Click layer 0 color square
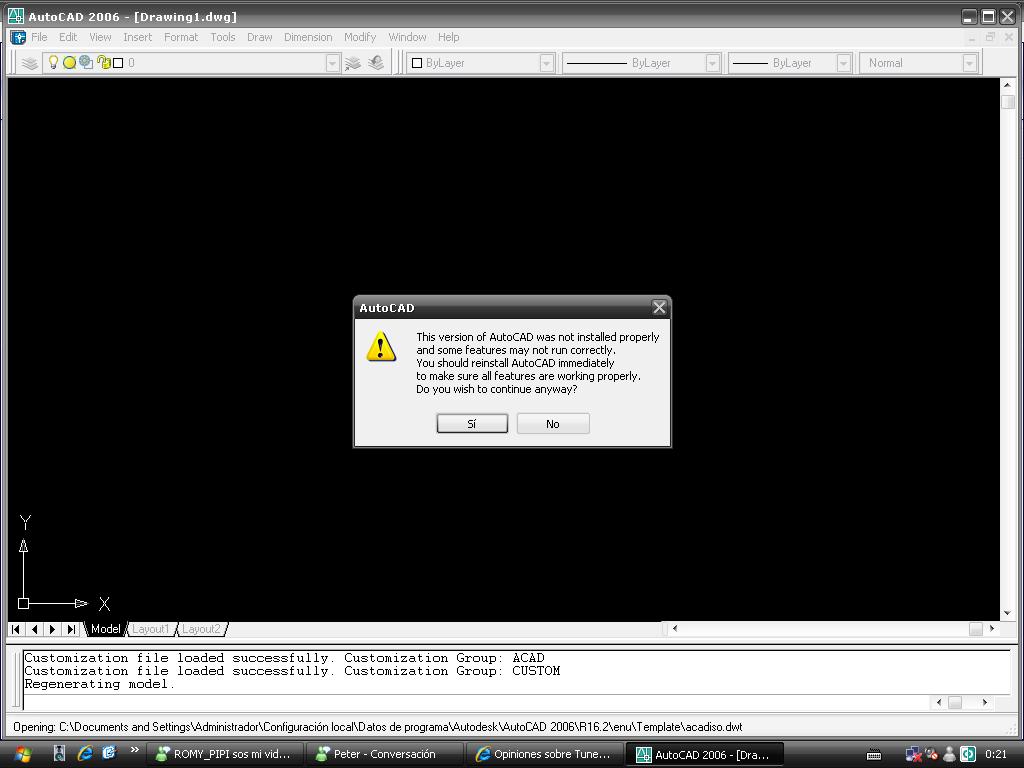The height and width of the screenshot is (768, 1024). [118, 63]
